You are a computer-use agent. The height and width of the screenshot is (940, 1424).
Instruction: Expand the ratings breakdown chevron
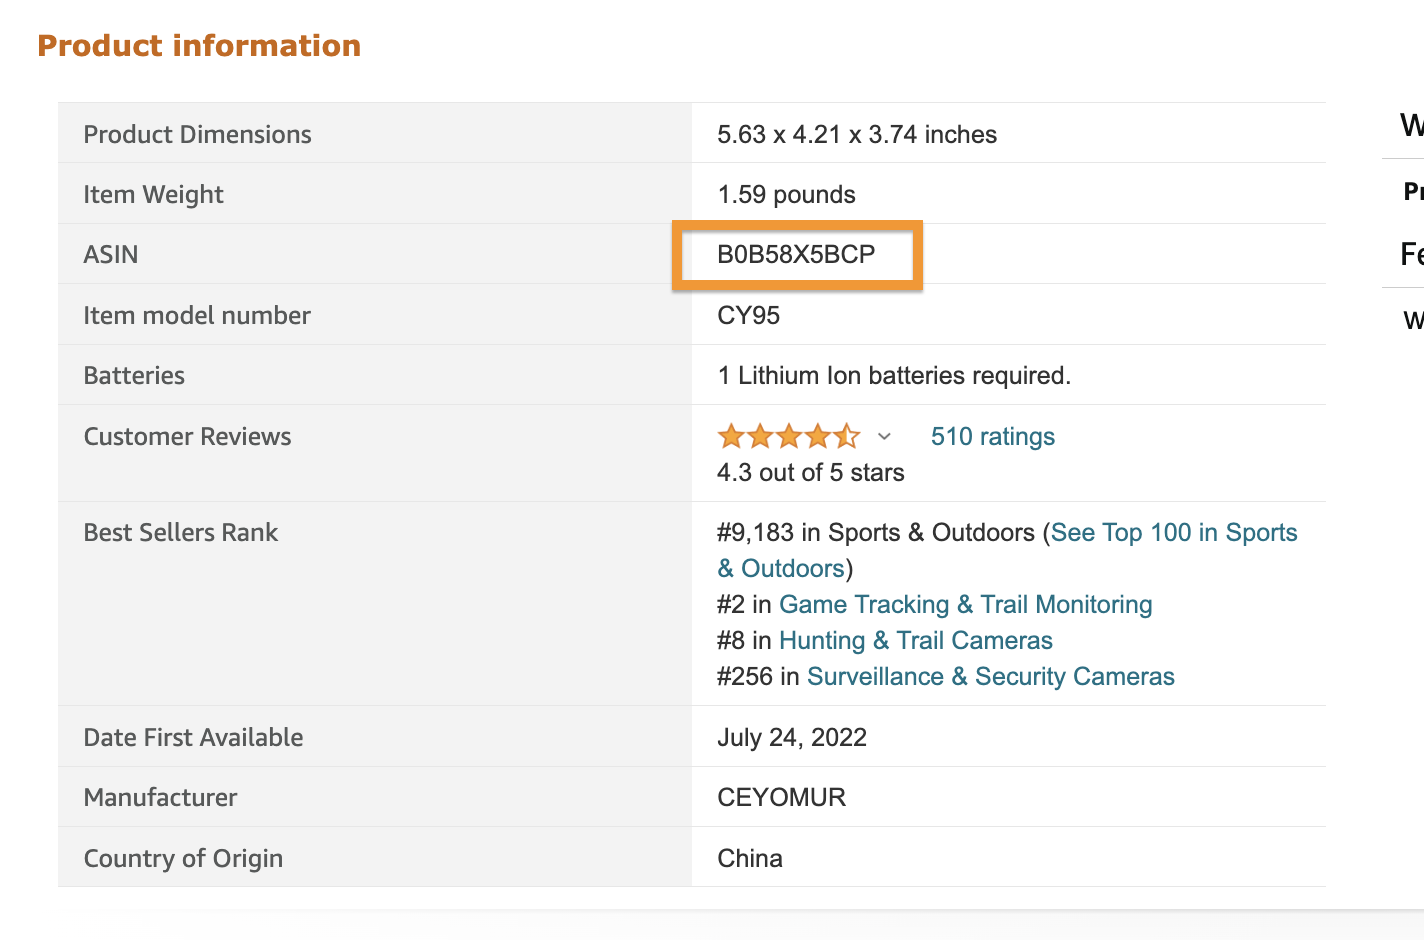[884, 436]
